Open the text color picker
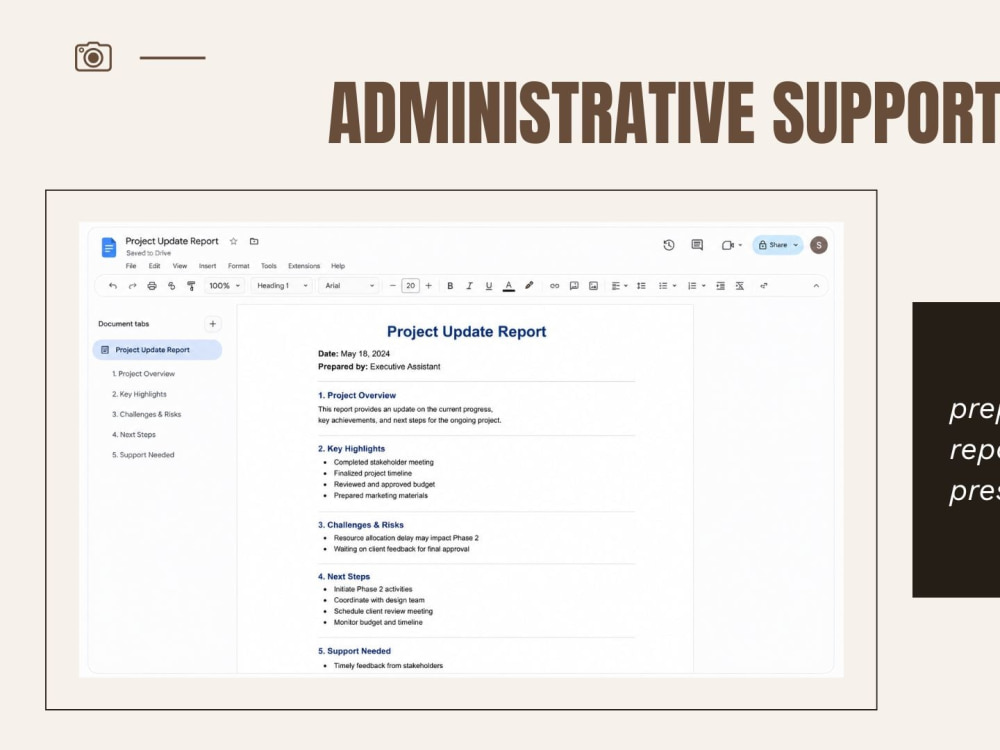 (508, 286)
